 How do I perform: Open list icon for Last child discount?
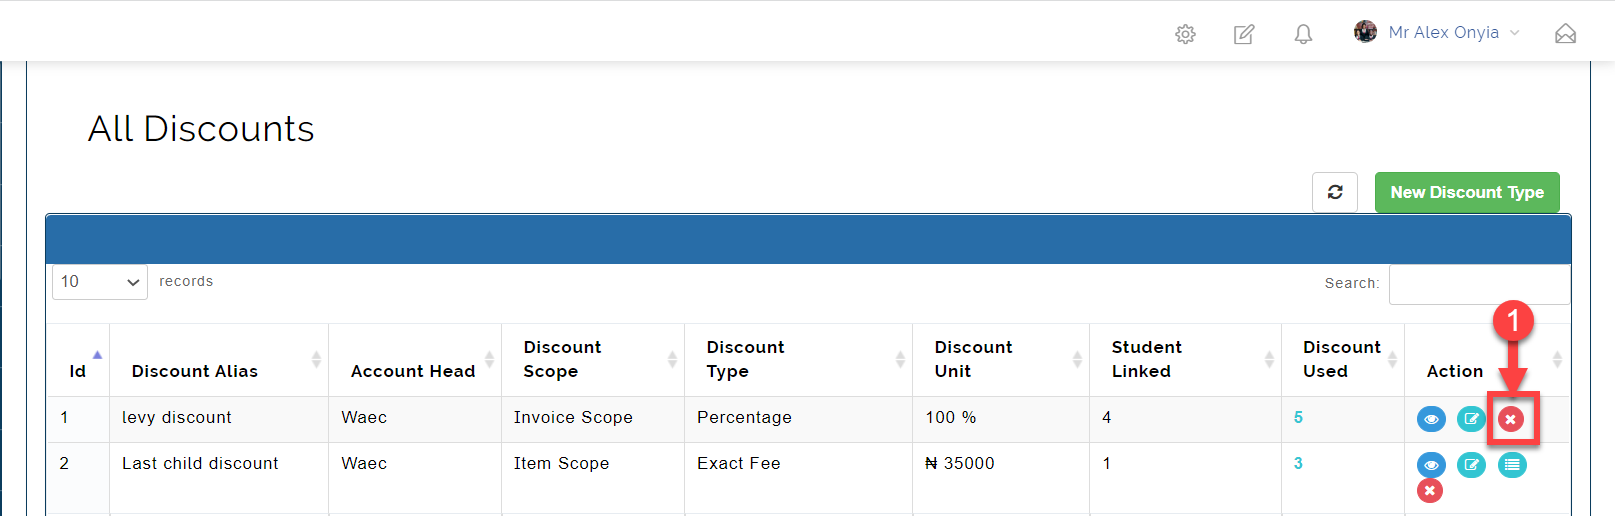(1512, 465)
